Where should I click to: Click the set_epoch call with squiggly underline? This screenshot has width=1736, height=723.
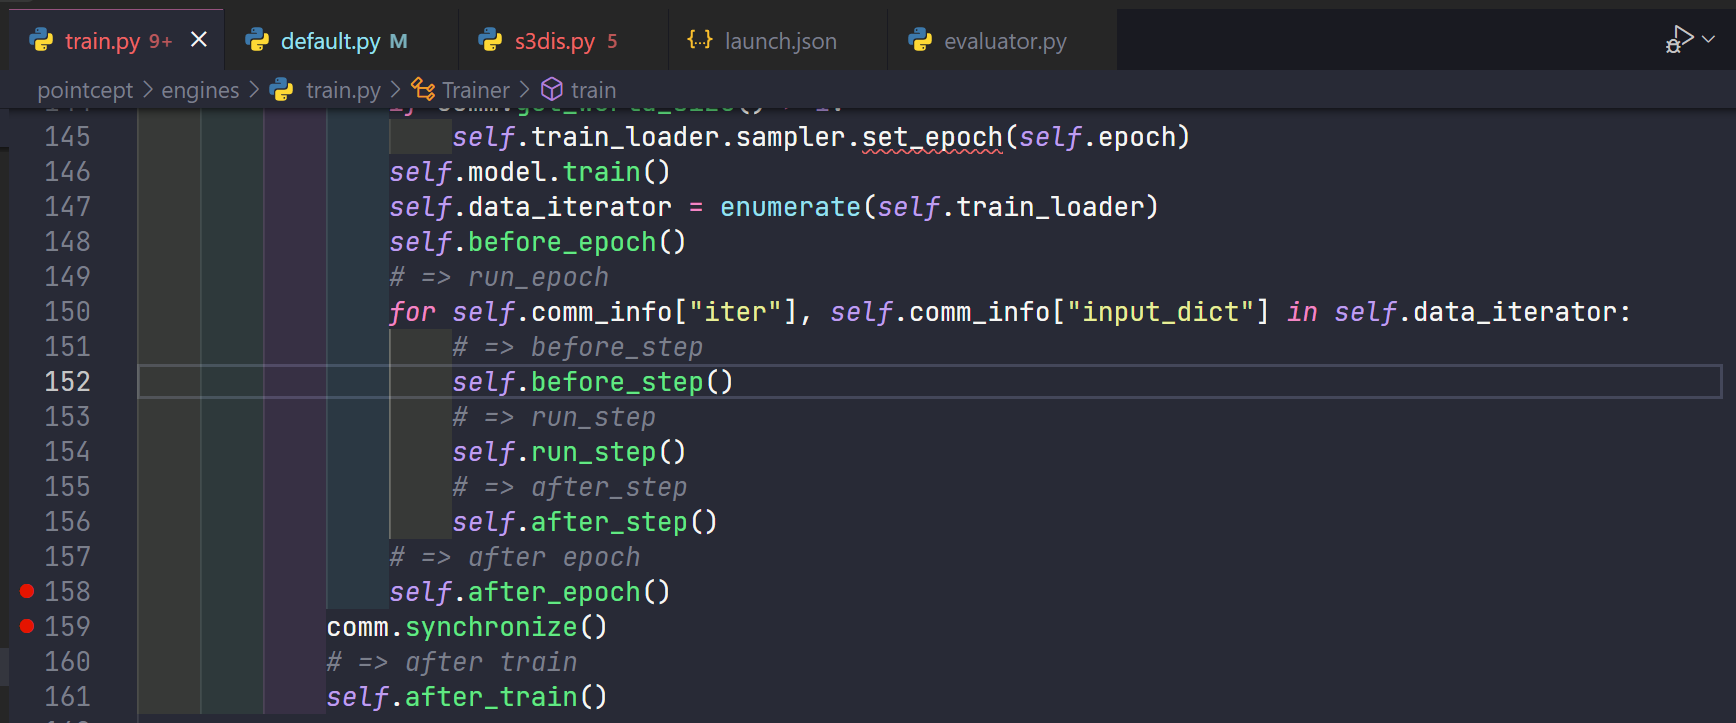pyautogui.click(x=932, y=137)
